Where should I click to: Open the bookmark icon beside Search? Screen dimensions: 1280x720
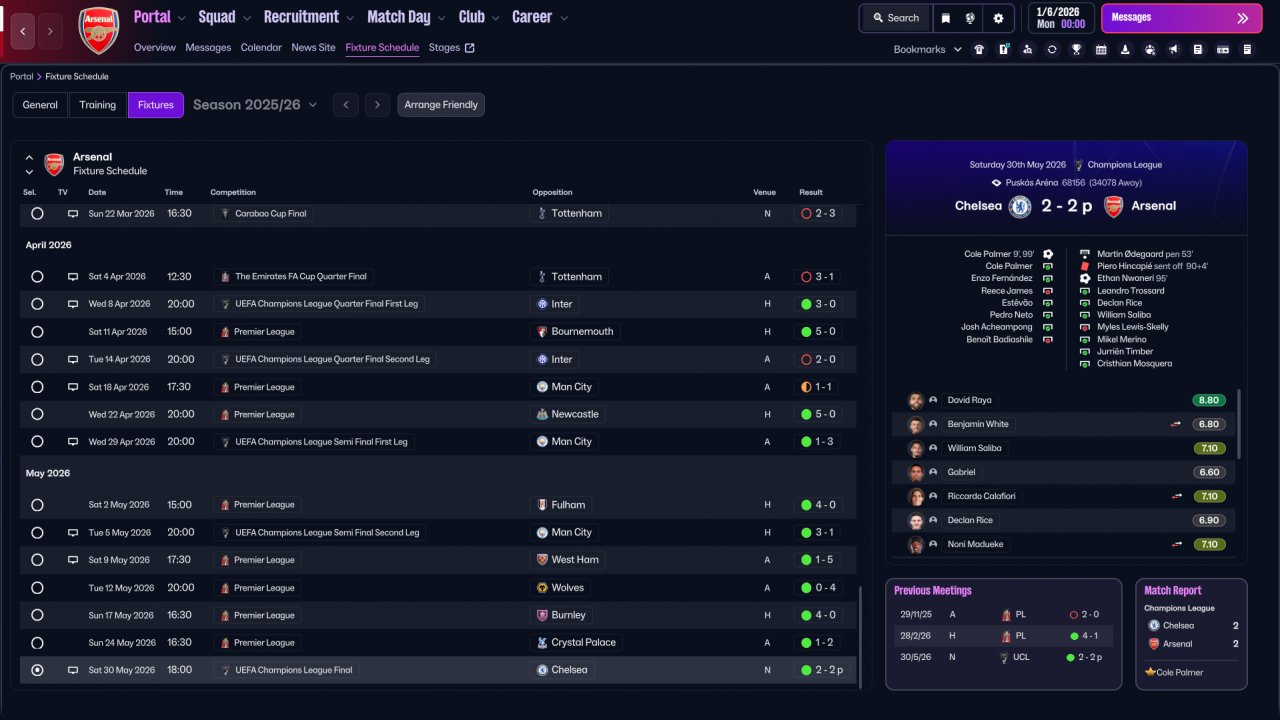946,18
